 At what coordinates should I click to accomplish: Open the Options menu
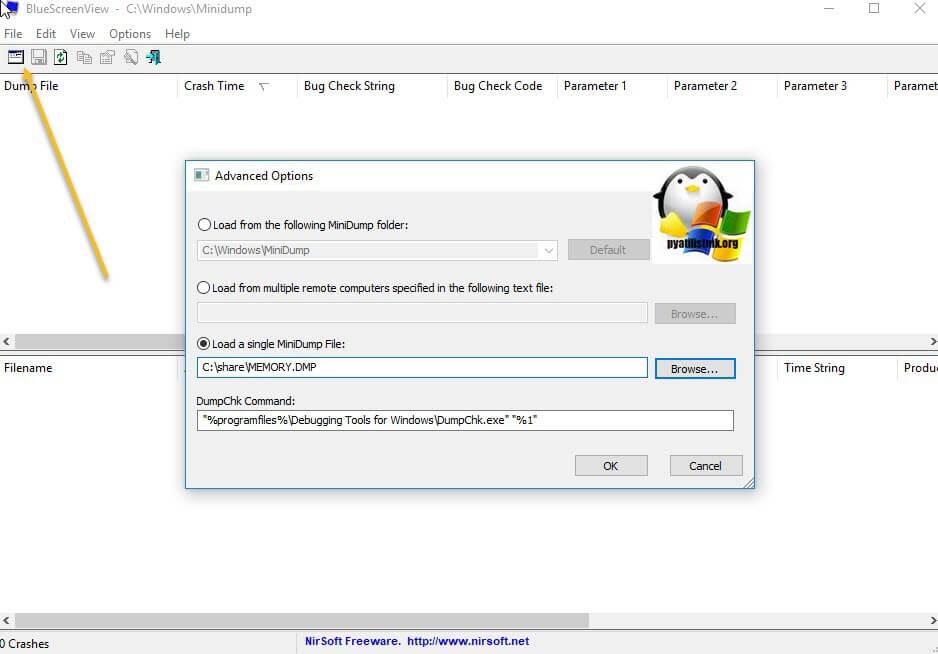tap(130, 34)
